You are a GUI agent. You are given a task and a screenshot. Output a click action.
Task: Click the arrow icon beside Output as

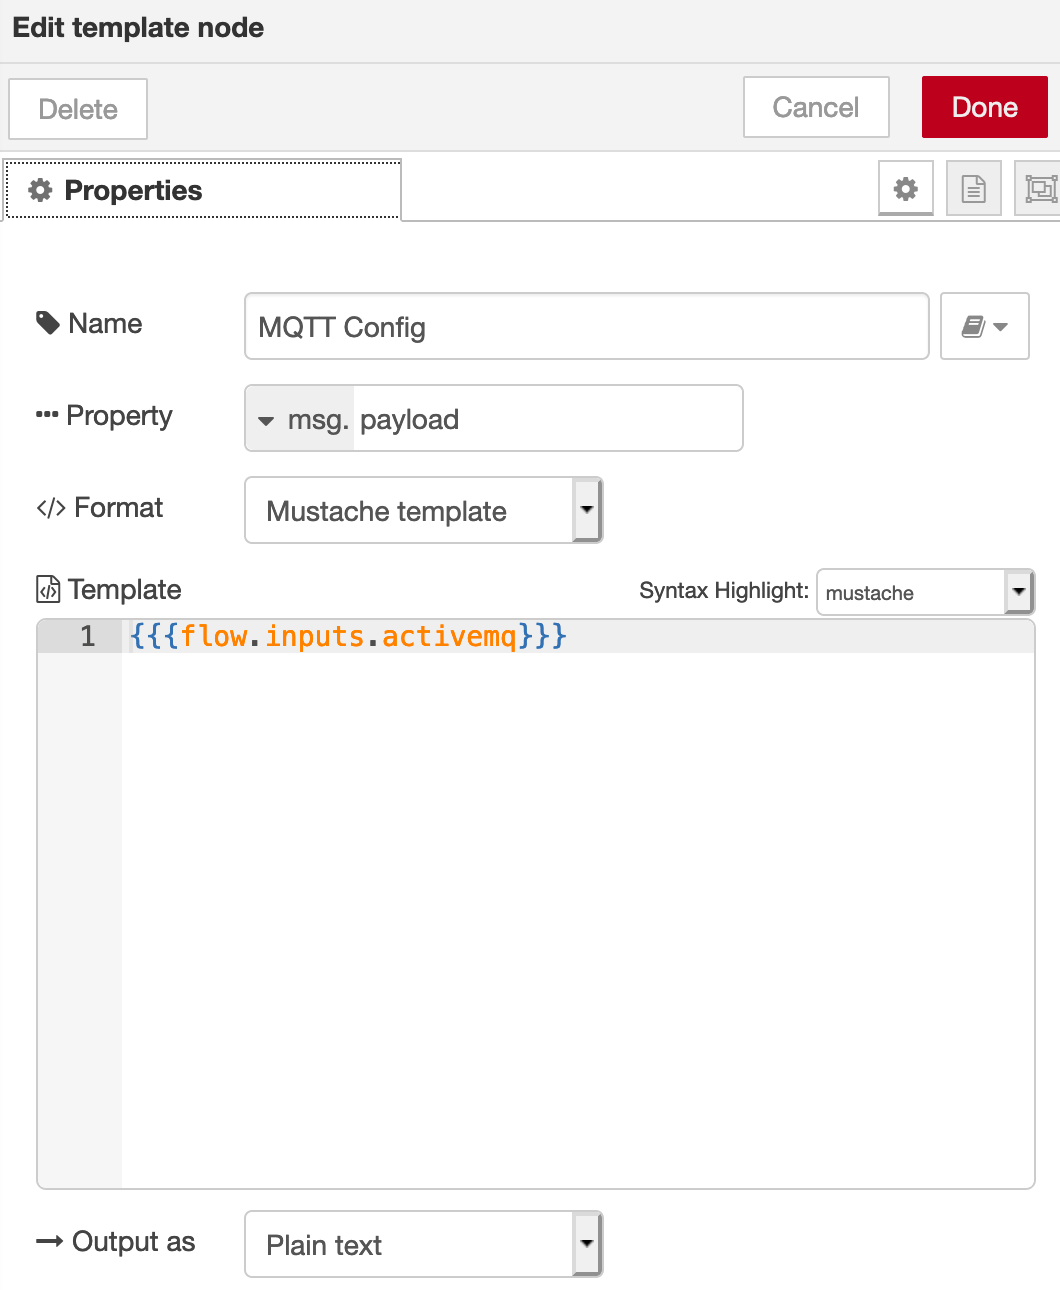click(49, 1242)
